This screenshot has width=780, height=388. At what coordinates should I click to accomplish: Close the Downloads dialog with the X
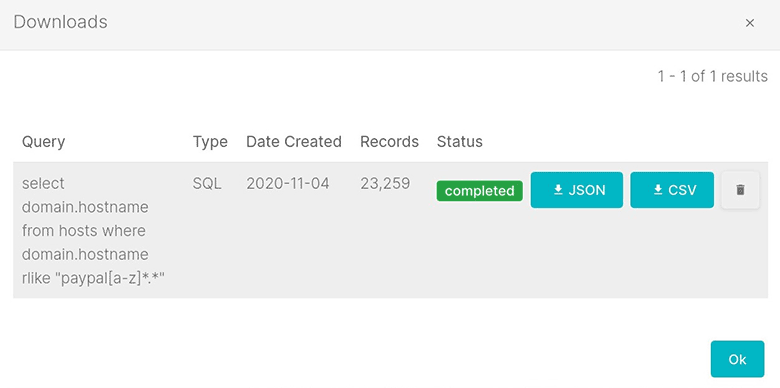pos(750,23)
